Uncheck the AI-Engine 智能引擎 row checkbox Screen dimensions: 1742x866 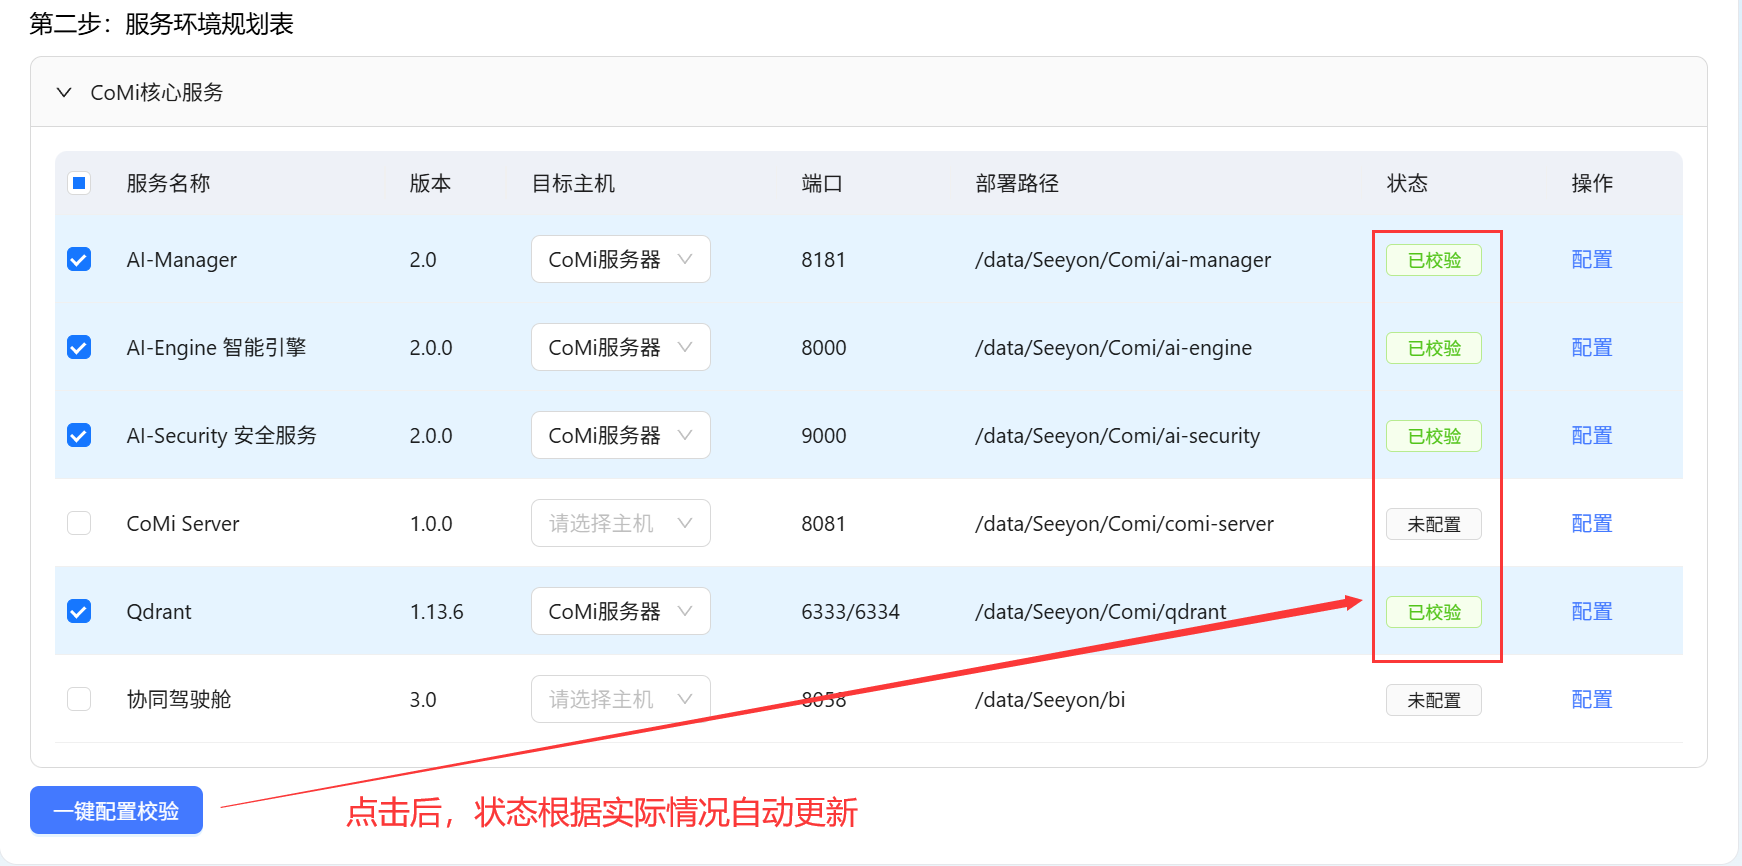pos(79,347)
